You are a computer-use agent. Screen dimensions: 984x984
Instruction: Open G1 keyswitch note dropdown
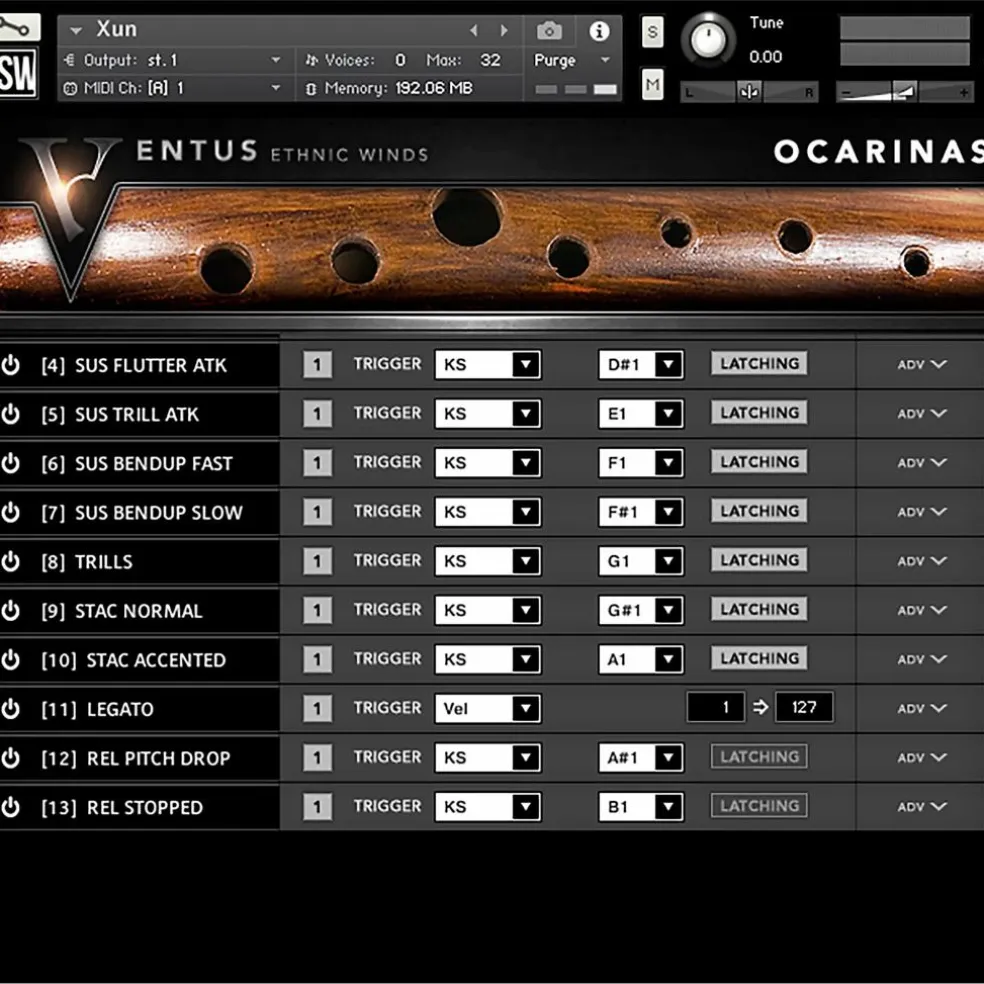641,560
